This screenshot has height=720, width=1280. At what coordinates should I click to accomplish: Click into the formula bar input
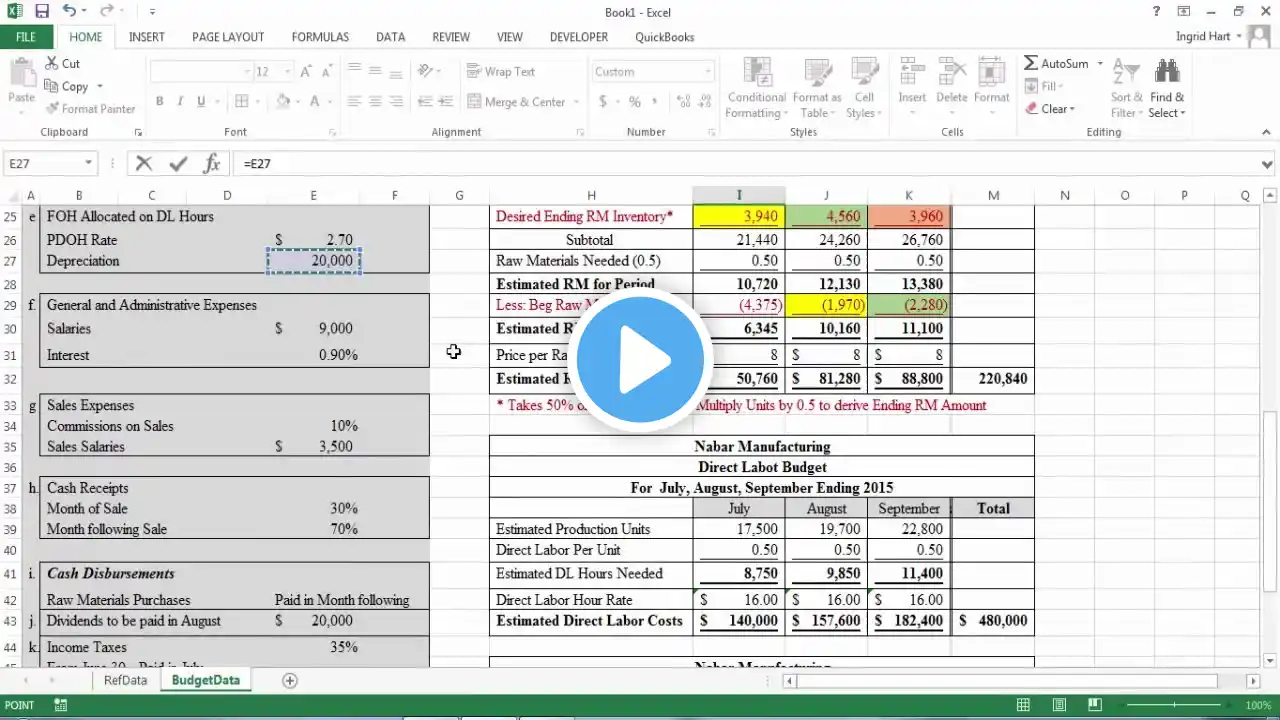[x=745, y=163]
